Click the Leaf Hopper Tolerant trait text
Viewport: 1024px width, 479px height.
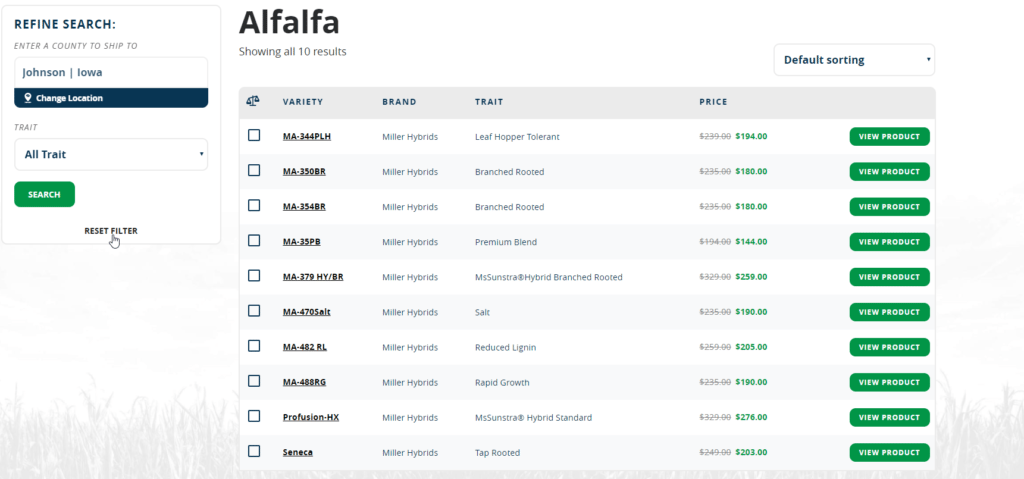517,137
